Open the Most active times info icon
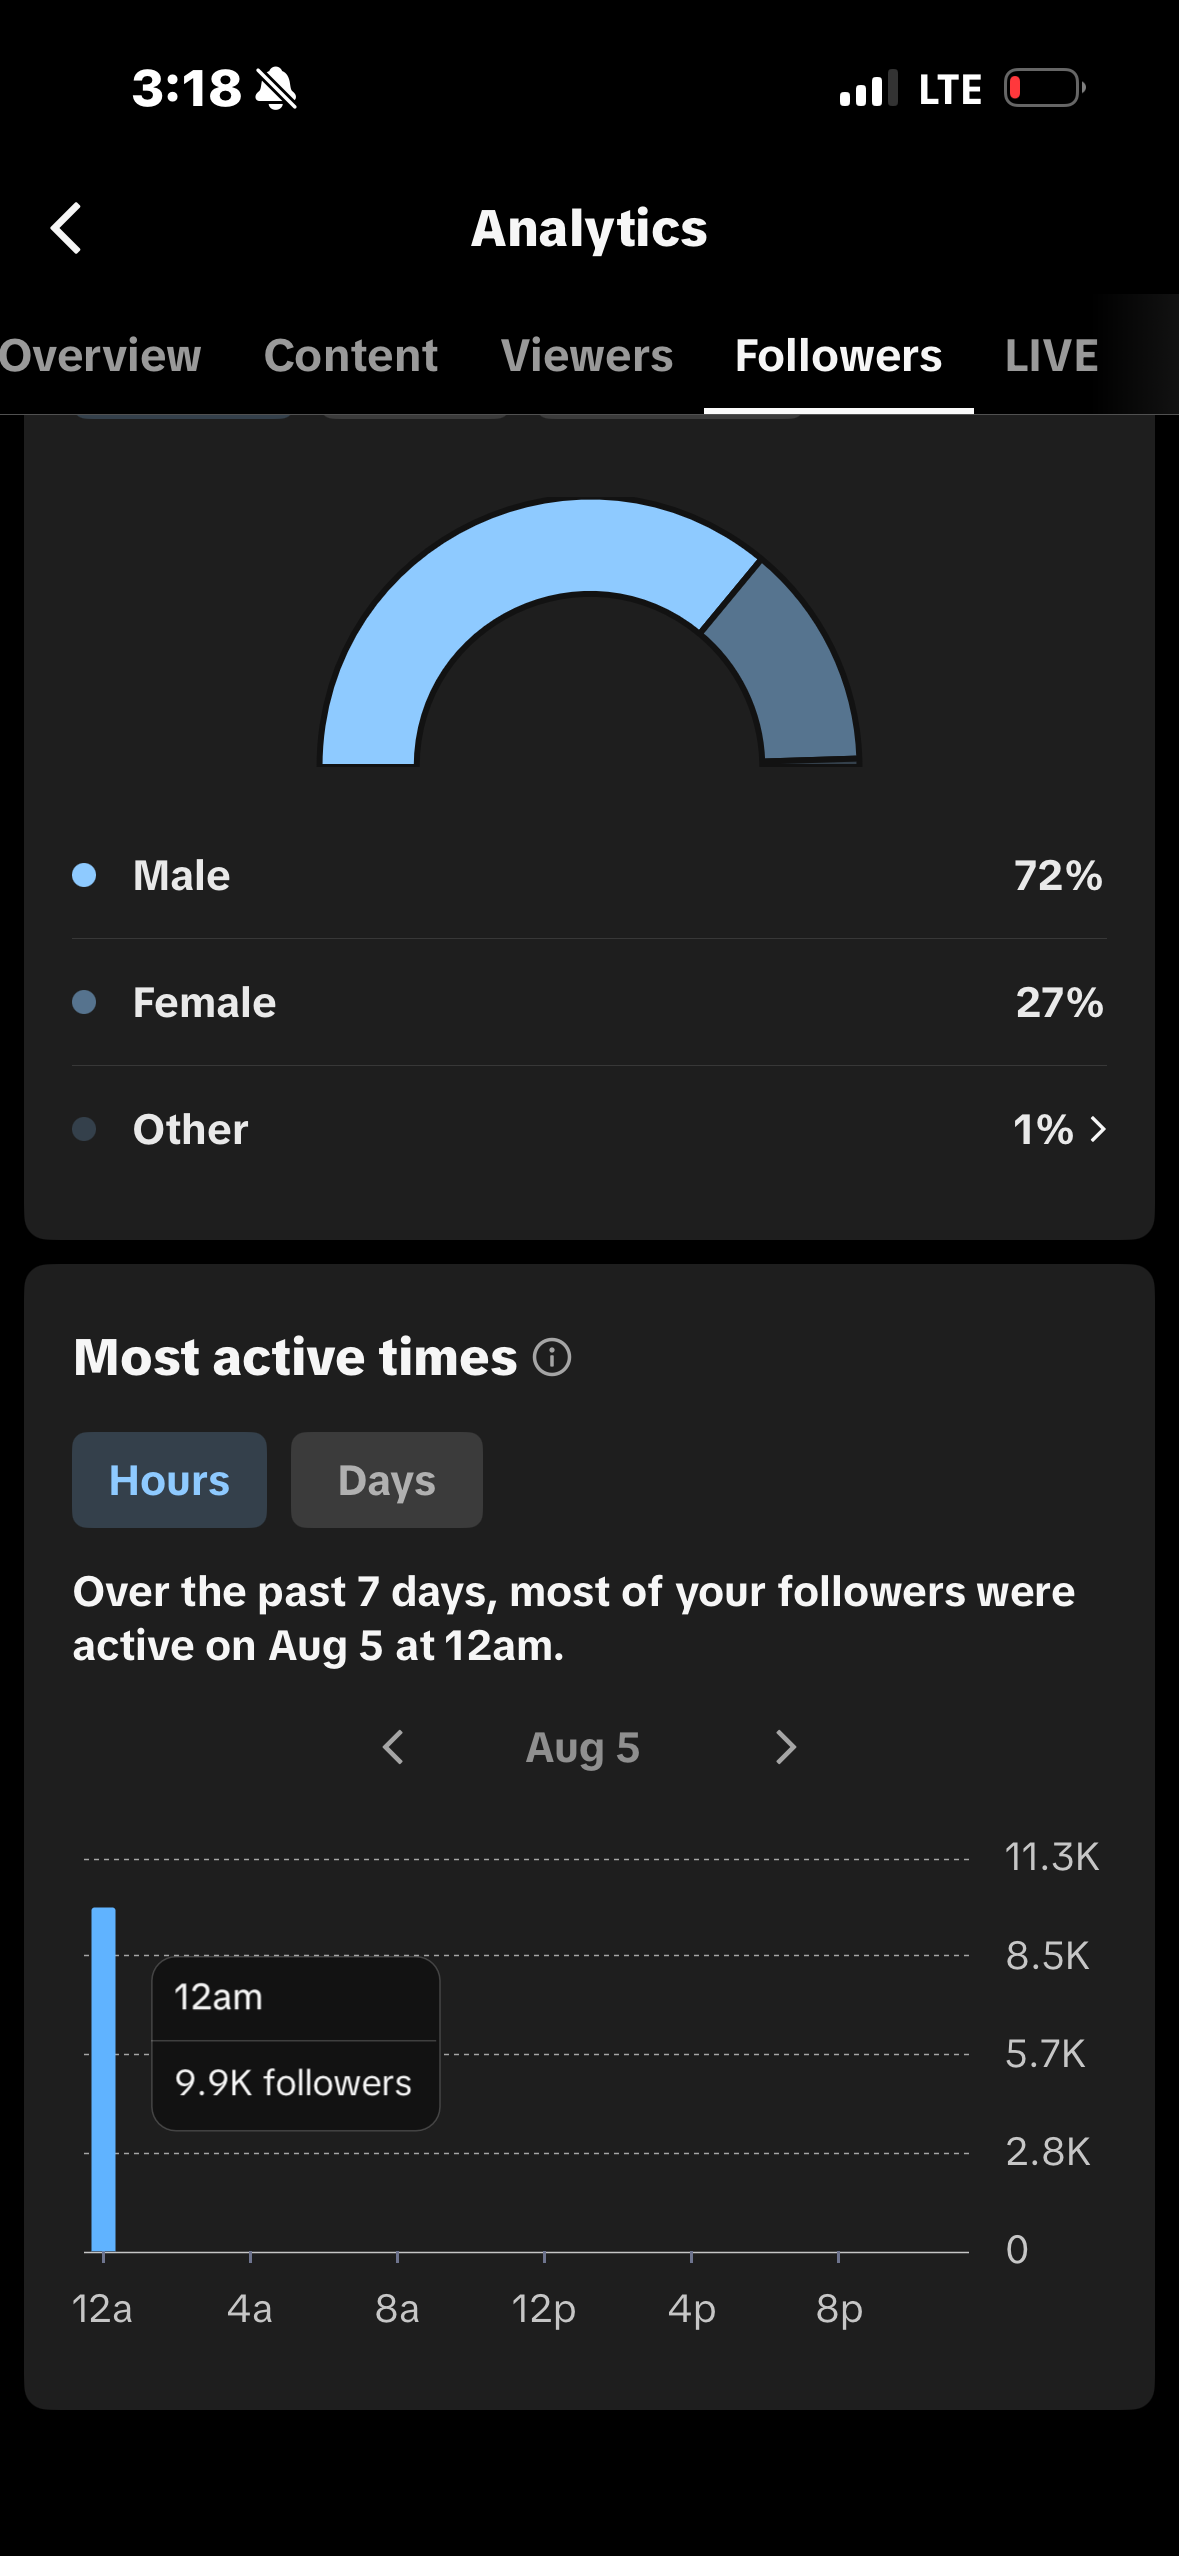This screenshot has width=1179, height=2556. [x=552, y=1358]
